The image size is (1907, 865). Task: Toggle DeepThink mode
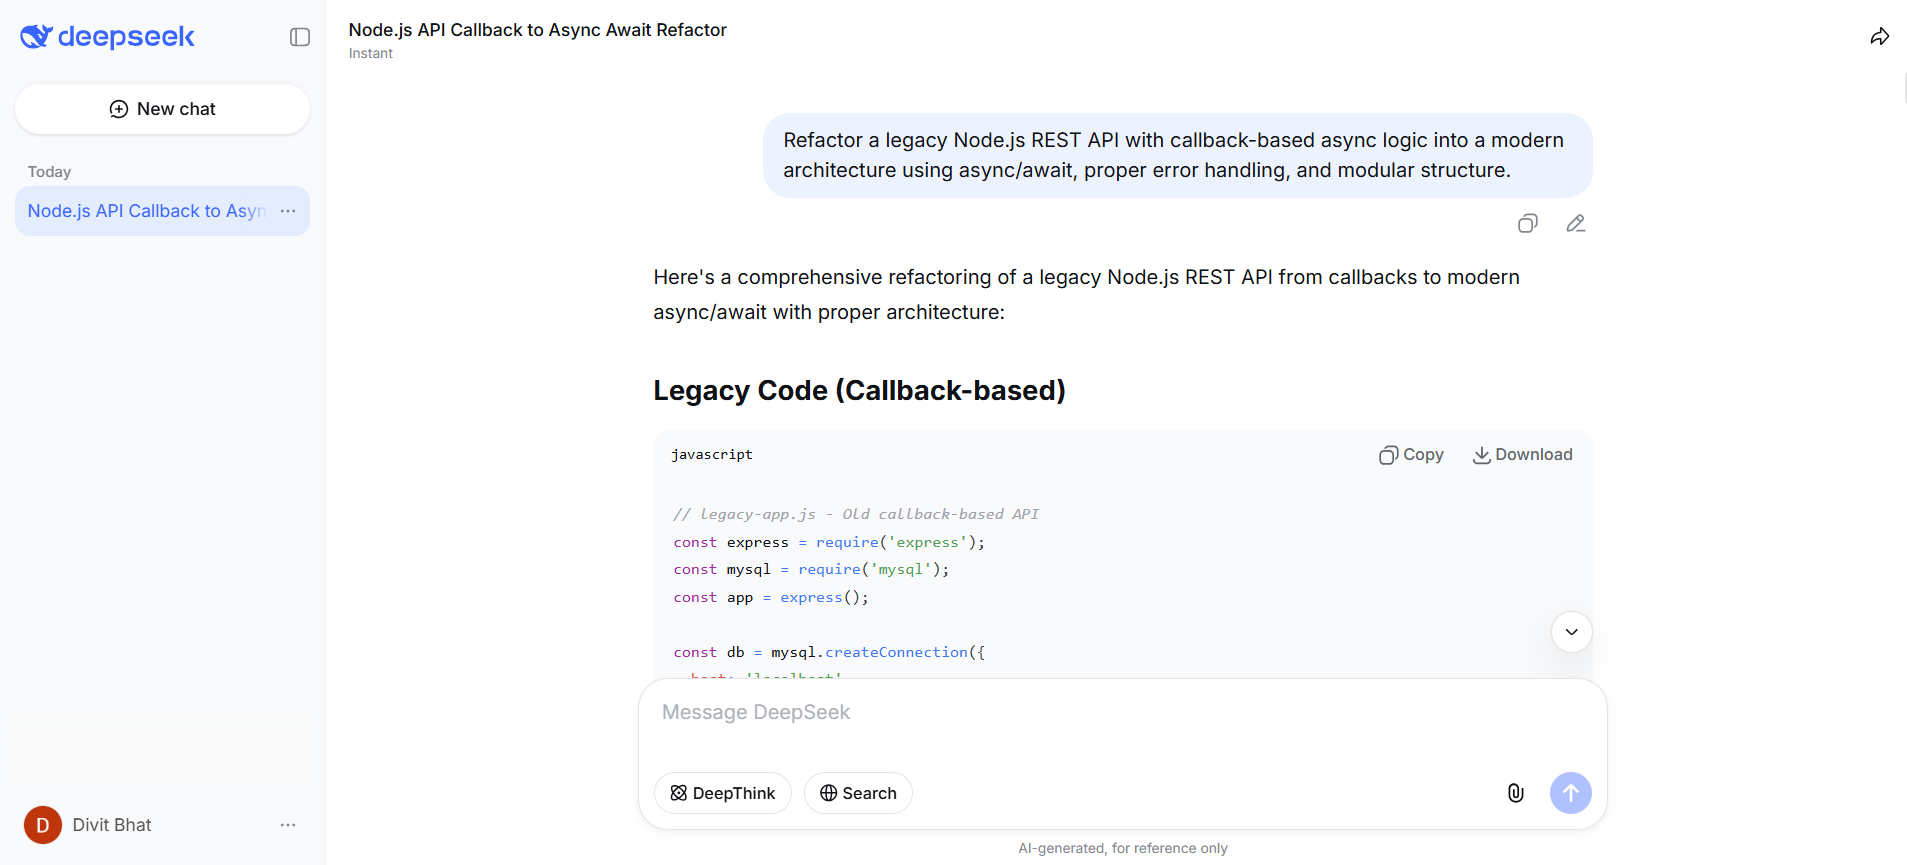pyautogui.click(x=723, y=793)
